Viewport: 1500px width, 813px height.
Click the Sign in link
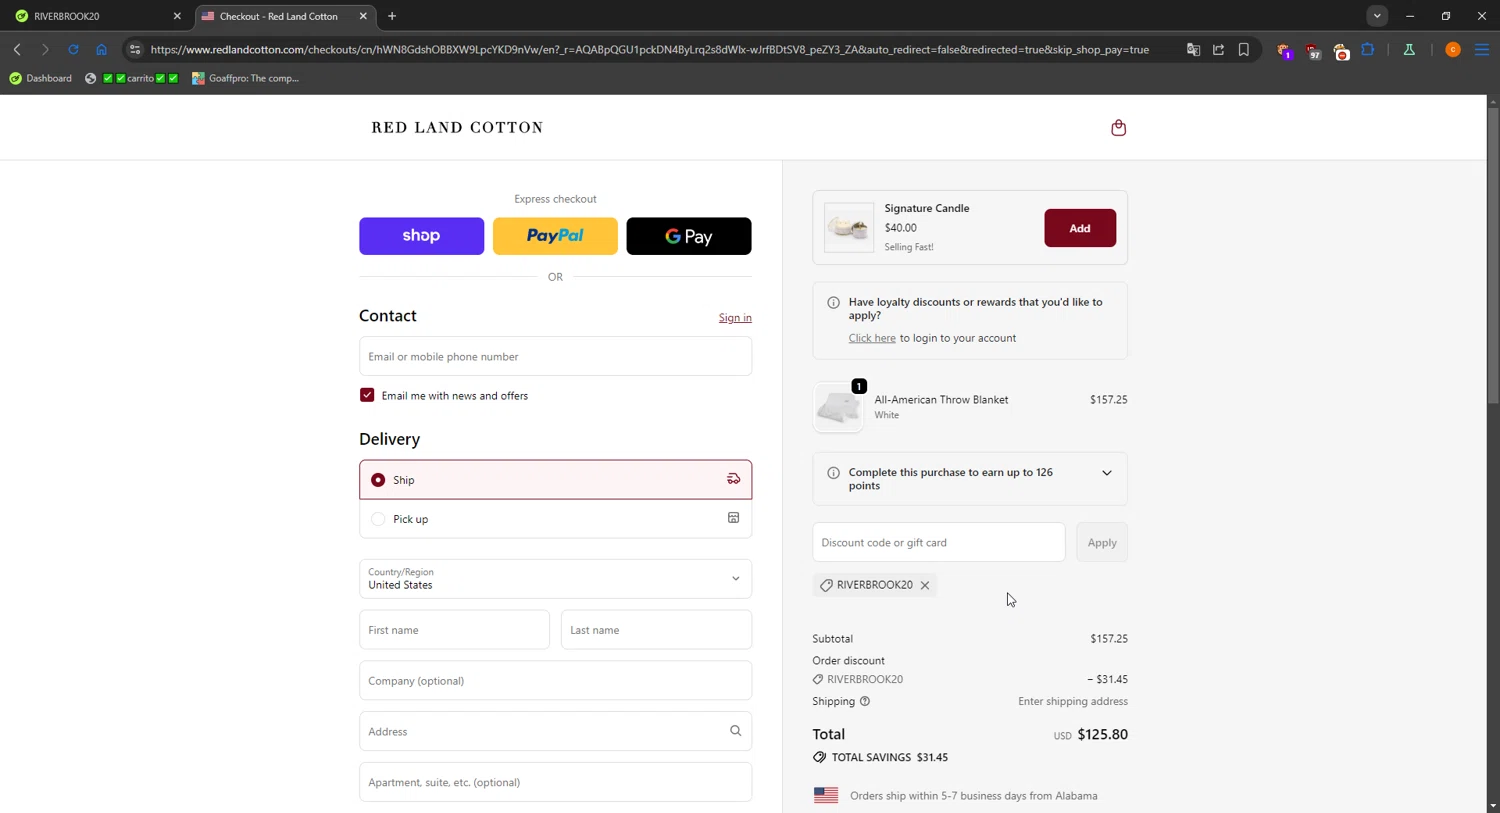735,318
